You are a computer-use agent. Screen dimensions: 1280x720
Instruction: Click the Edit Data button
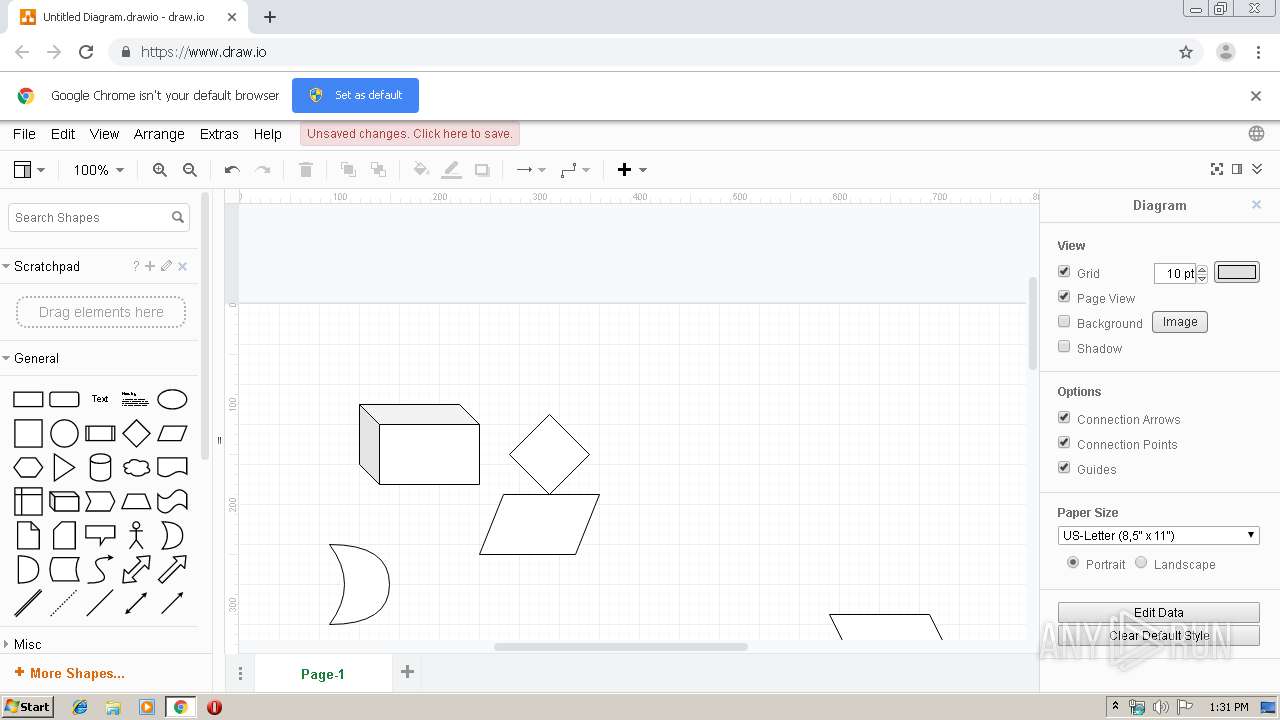pos(1158,612)
